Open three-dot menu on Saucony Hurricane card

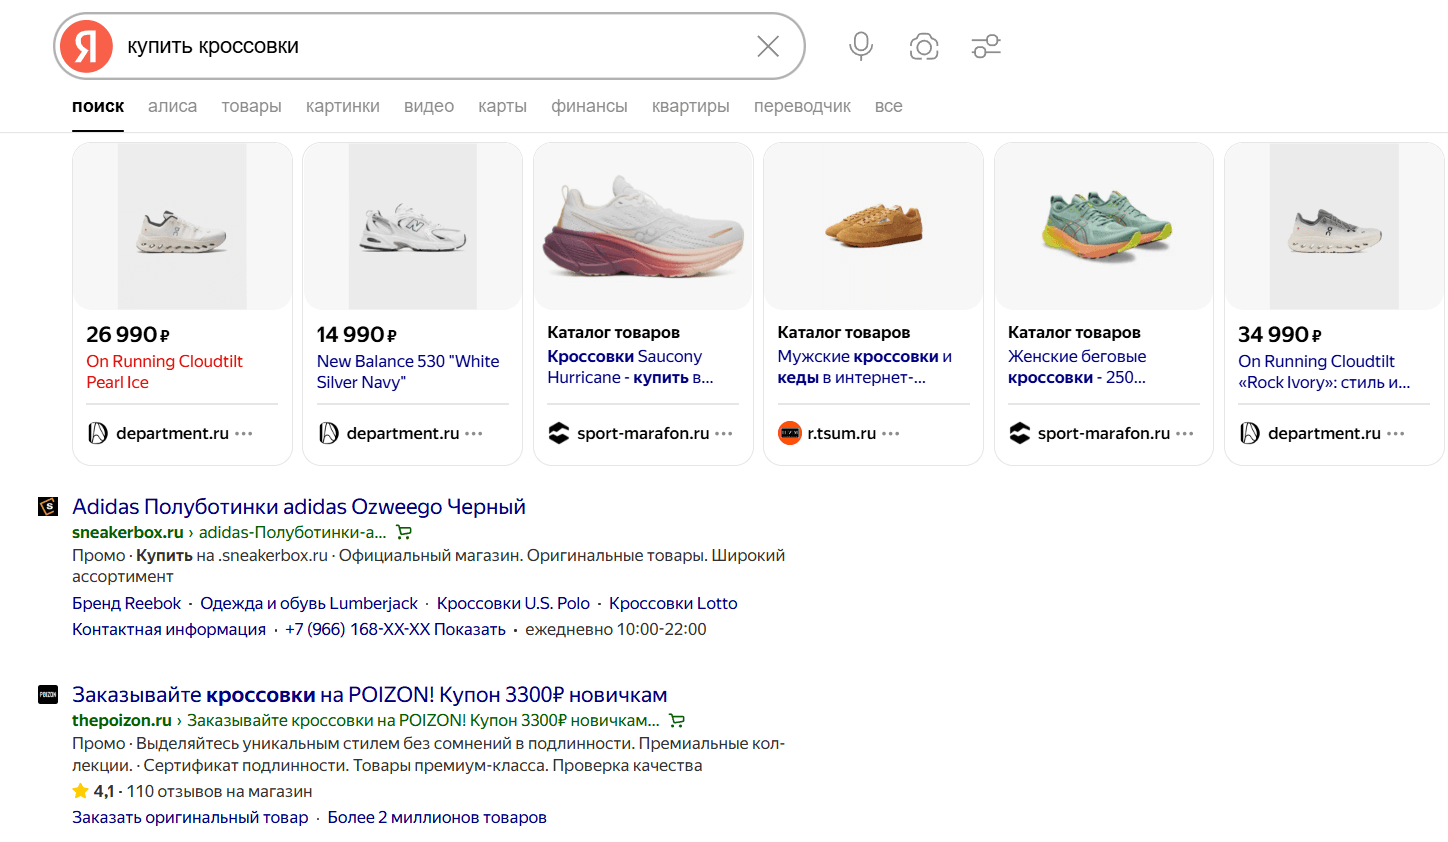[x=724, y=433]
